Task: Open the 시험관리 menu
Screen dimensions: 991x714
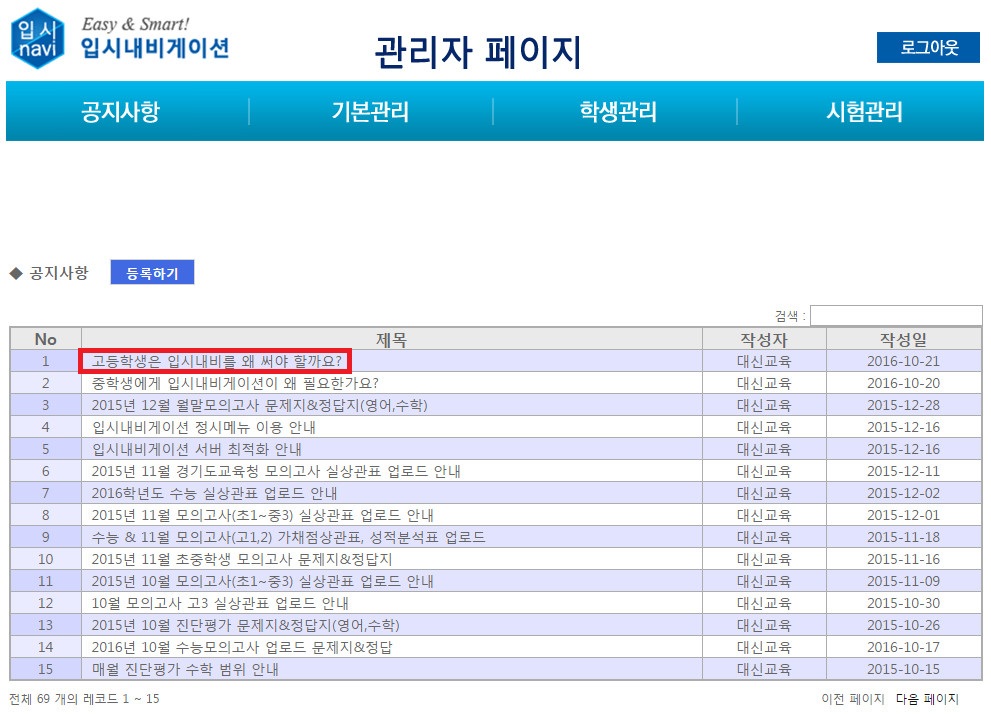Action: click(x=865, y=111)
